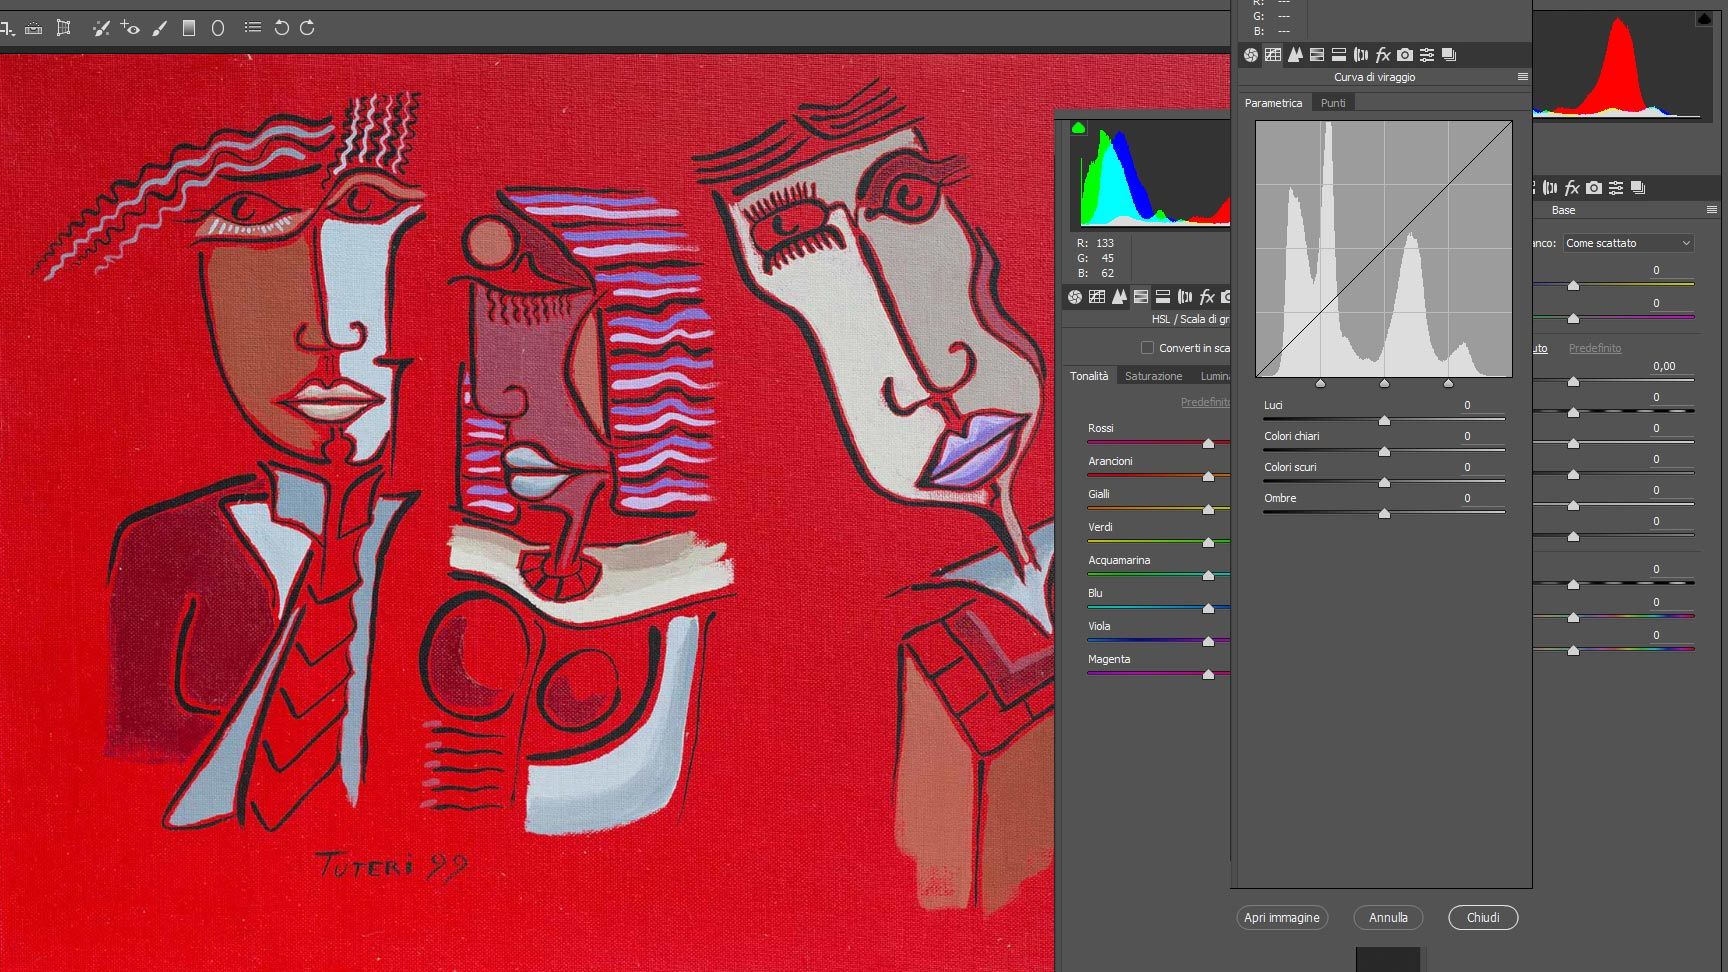Image resolution: width=1728 pixels, height=972 pixels.
Task: Open Curva di viraggio panel menu
Action: 1522,77
